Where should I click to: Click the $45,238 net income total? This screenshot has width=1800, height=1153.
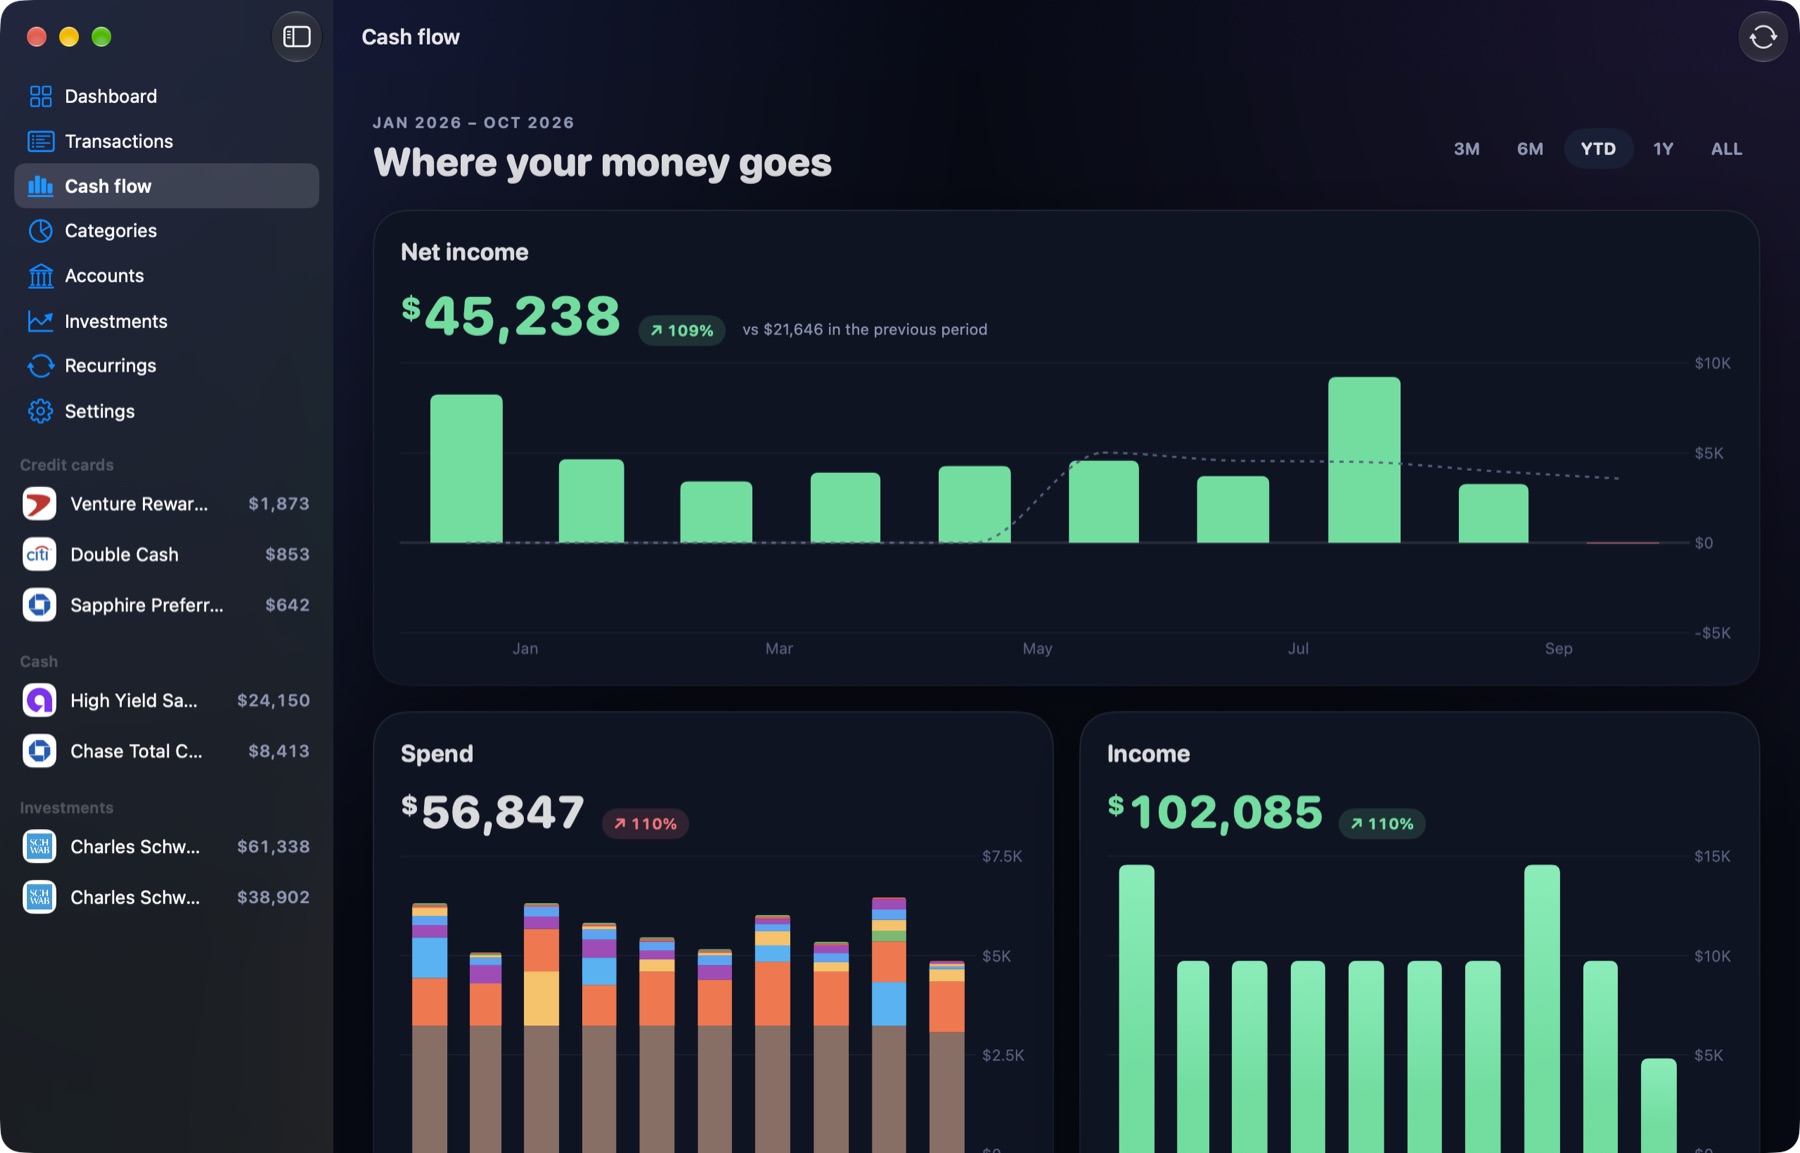(x=511, y=316)
